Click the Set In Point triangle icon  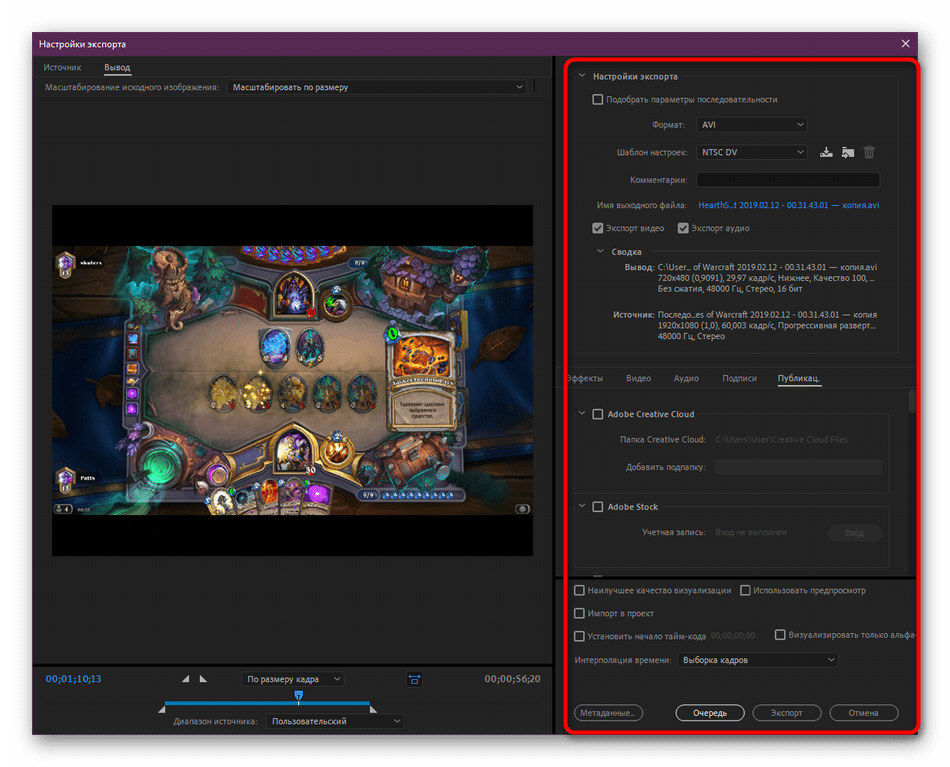click(187, 679)
